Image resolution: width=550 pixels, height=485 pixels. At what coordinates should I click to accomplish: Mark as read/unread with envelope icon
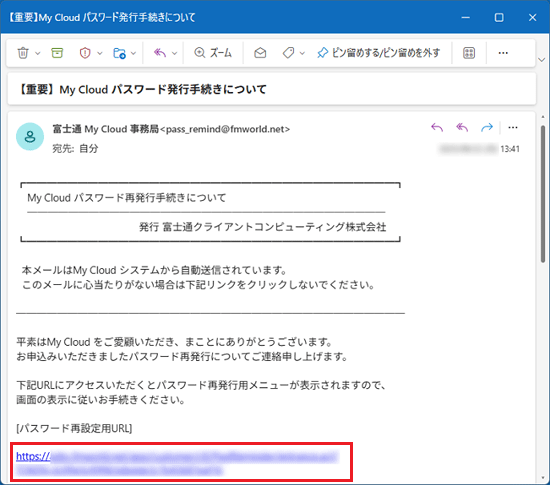click(x=260, y=53)
